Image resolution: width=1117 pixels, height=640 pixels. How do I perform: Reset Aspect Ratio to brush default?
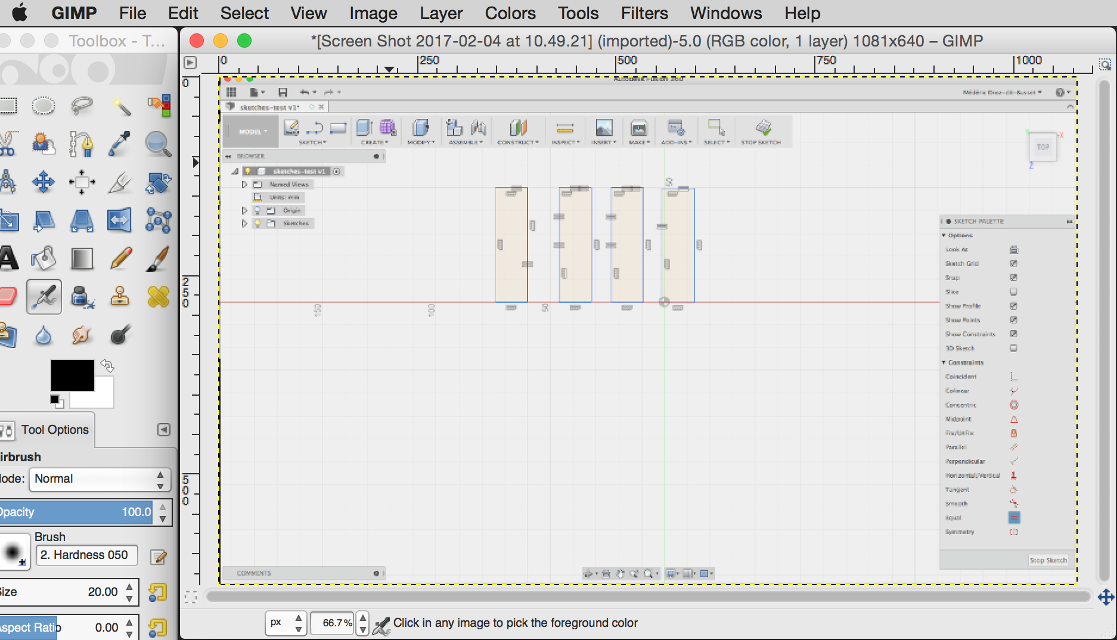pos(157,628)
